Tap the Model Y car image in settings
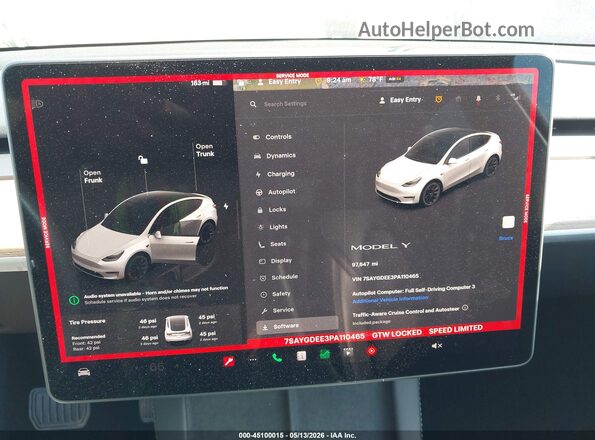Screen dimensions: 595x440 click(439, 167)
